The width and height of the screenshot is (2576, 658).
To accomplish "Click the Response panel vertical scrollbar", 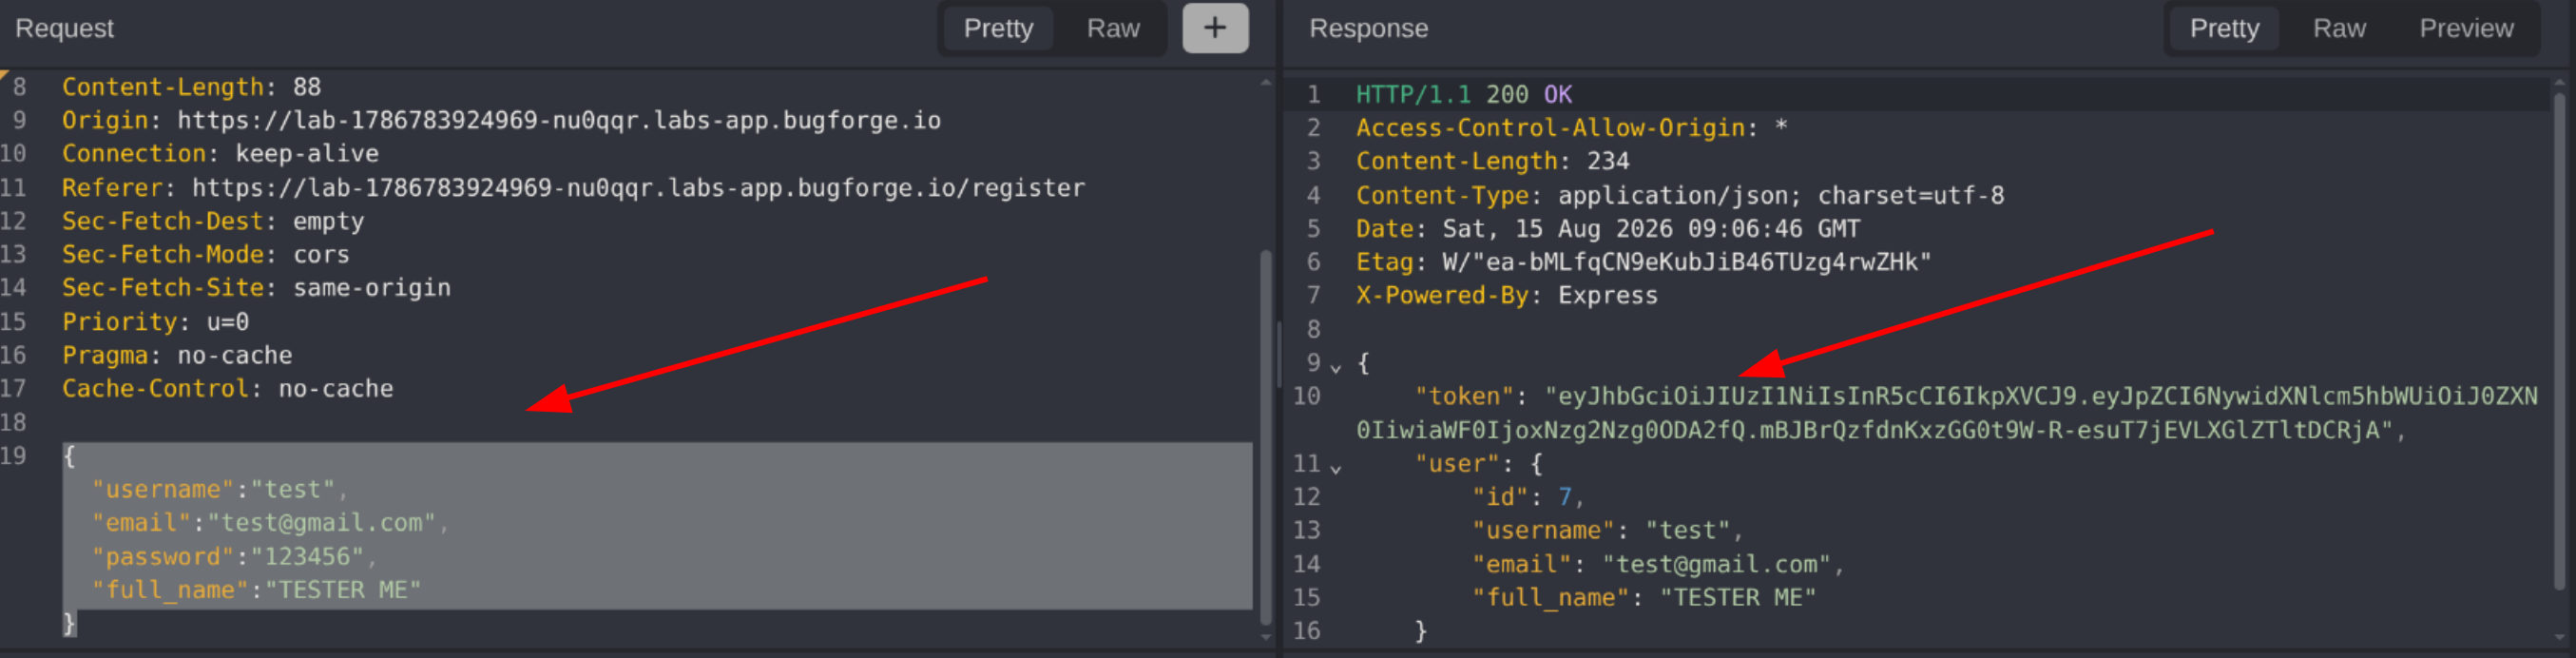I will point(2560,340).
